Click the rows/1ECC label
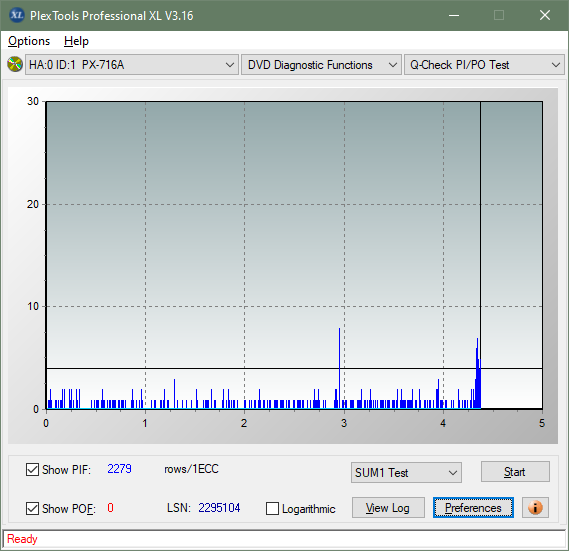Screen dimensions: 569x551 click(x=191, y=469)
